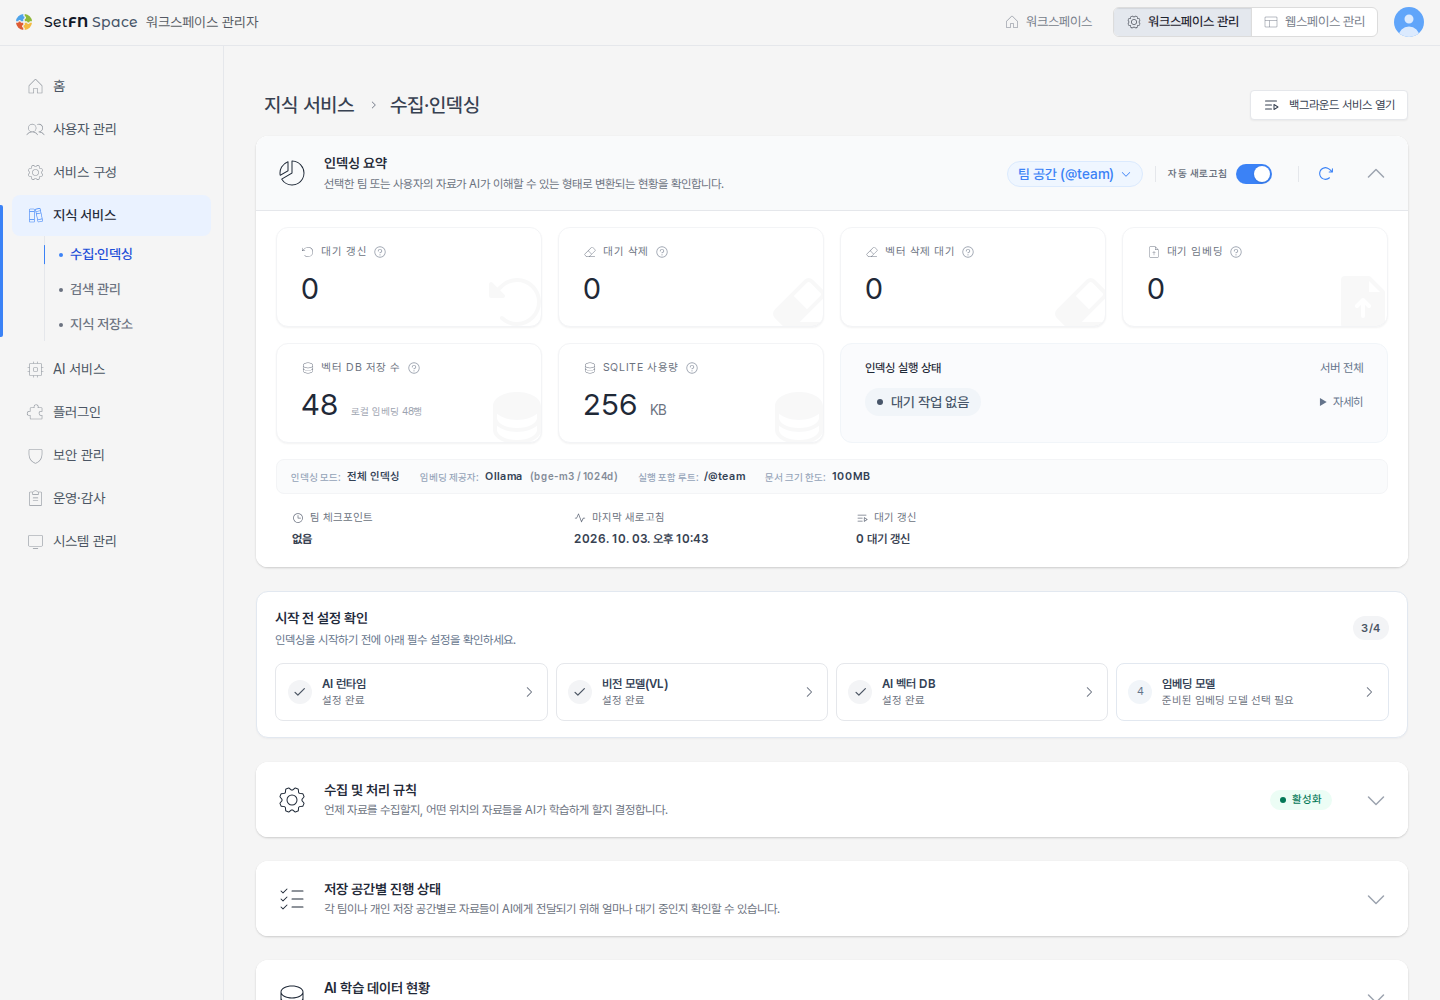Open the AI 런타임 setup card
The image size is (1440, 1000).
[411, 692]
